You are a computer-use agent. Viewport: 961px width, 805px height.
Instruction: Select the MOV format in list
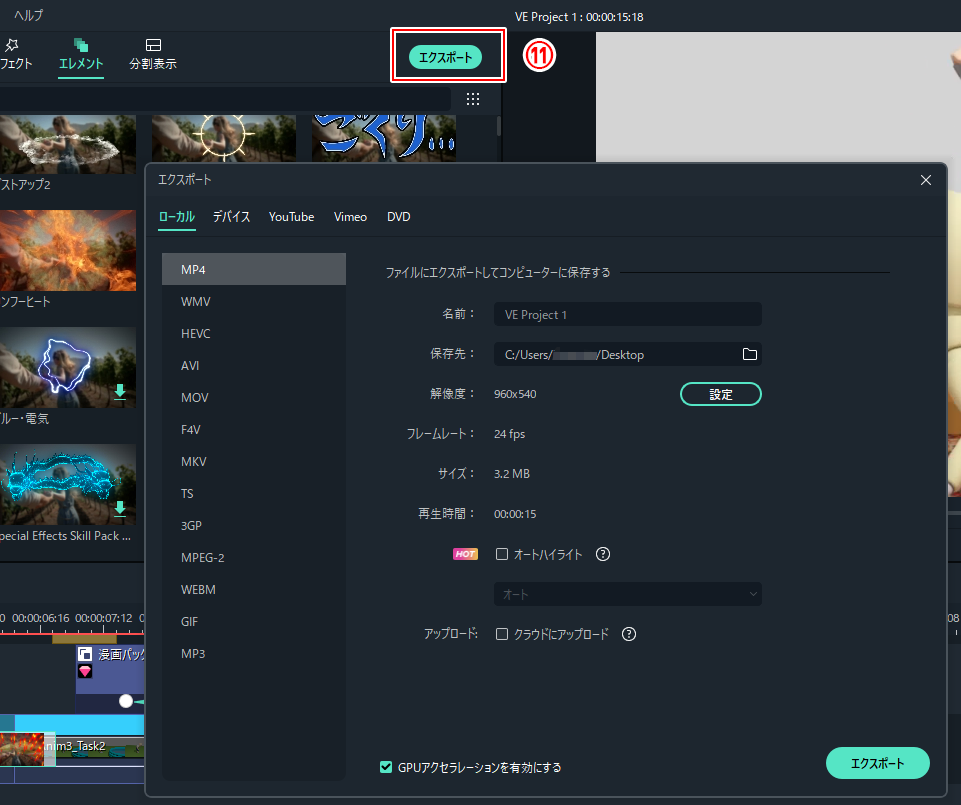pos(195,398)
